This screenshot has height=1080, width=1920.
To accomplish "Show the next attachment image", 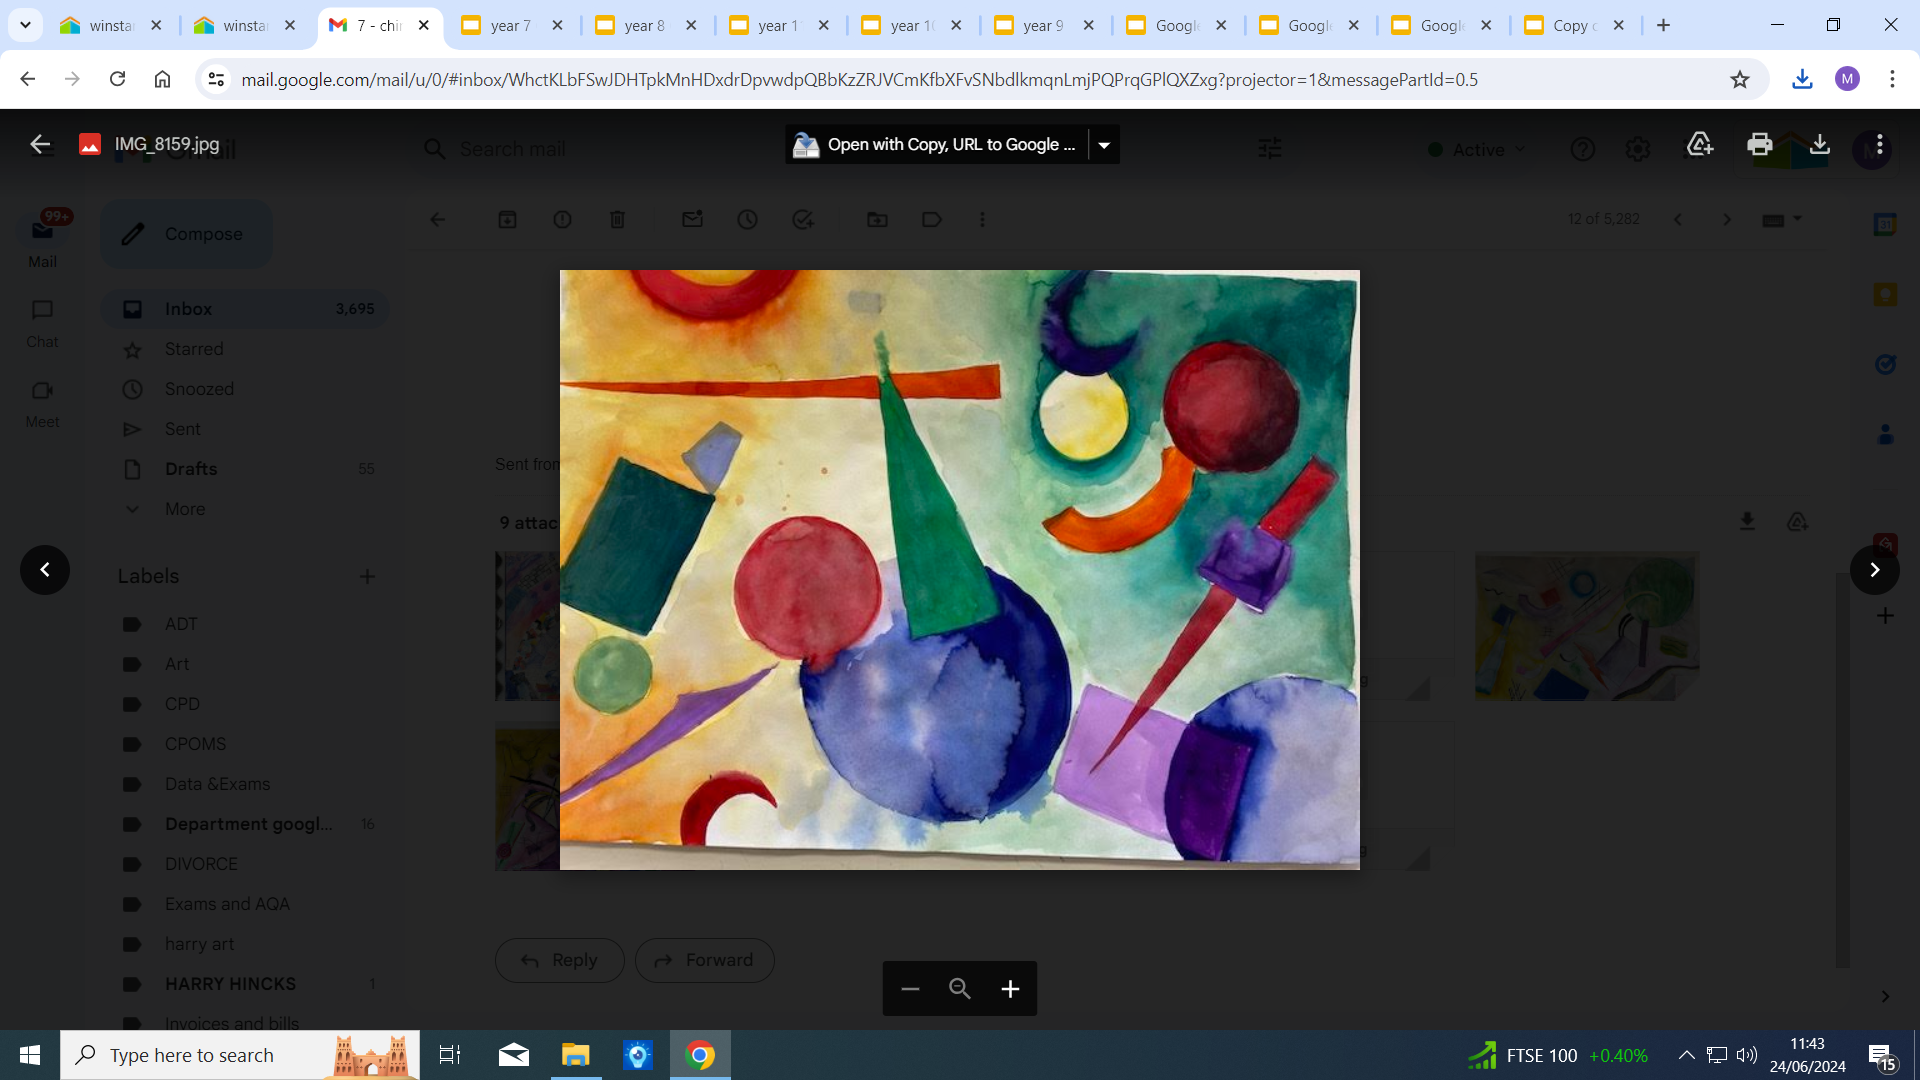I will [1875, 570].
